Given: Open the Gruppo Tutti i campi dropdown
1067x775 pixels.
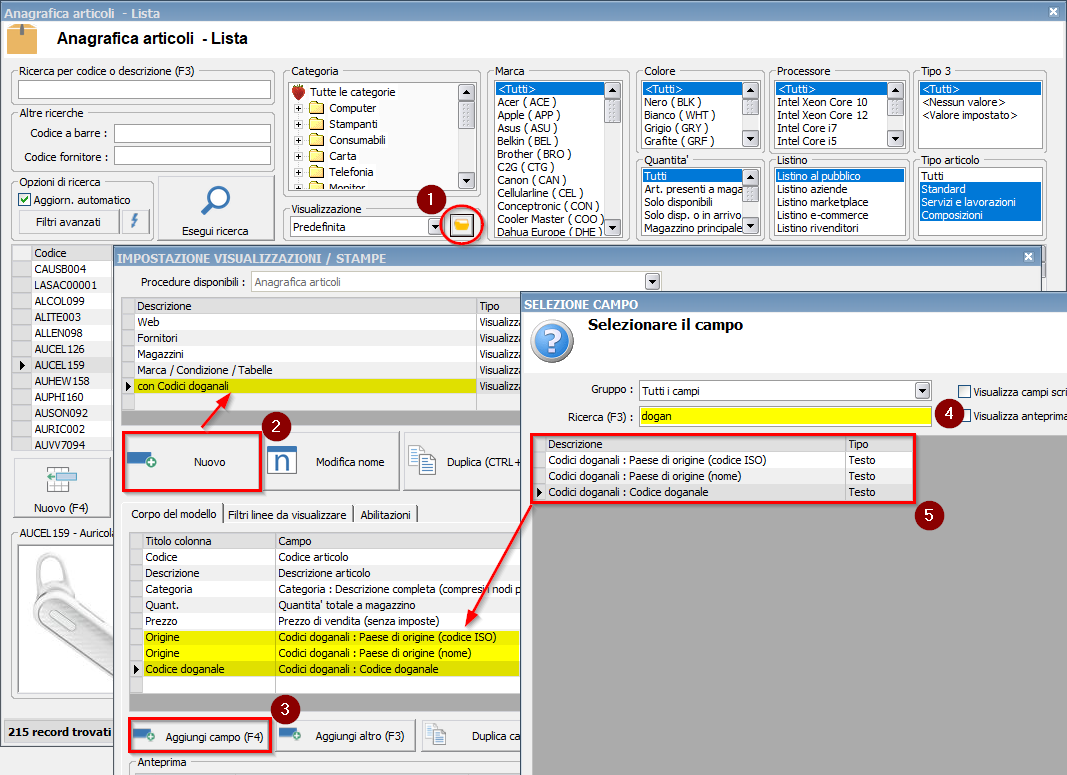Looking at the screenshot, I should (x=922, y=390).
